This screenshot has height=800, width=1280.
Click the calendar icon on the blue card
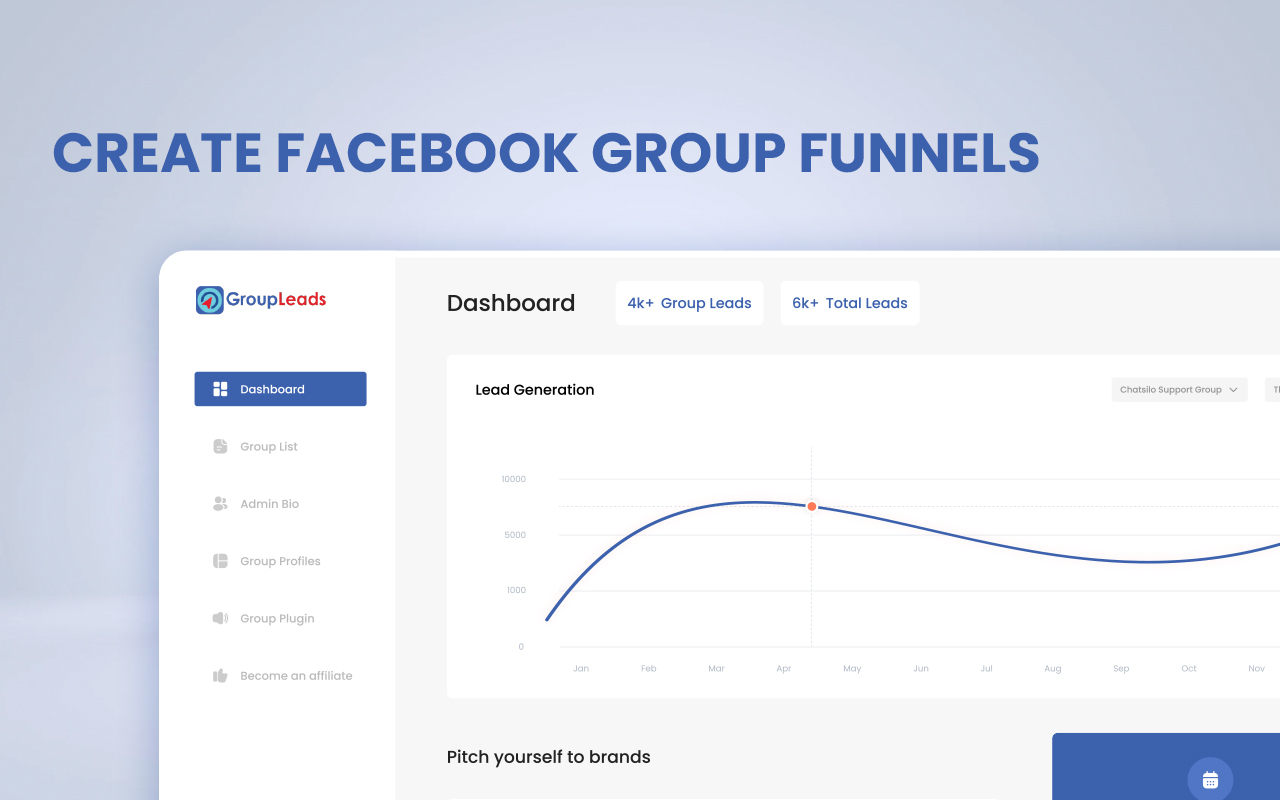point(1209,779)
